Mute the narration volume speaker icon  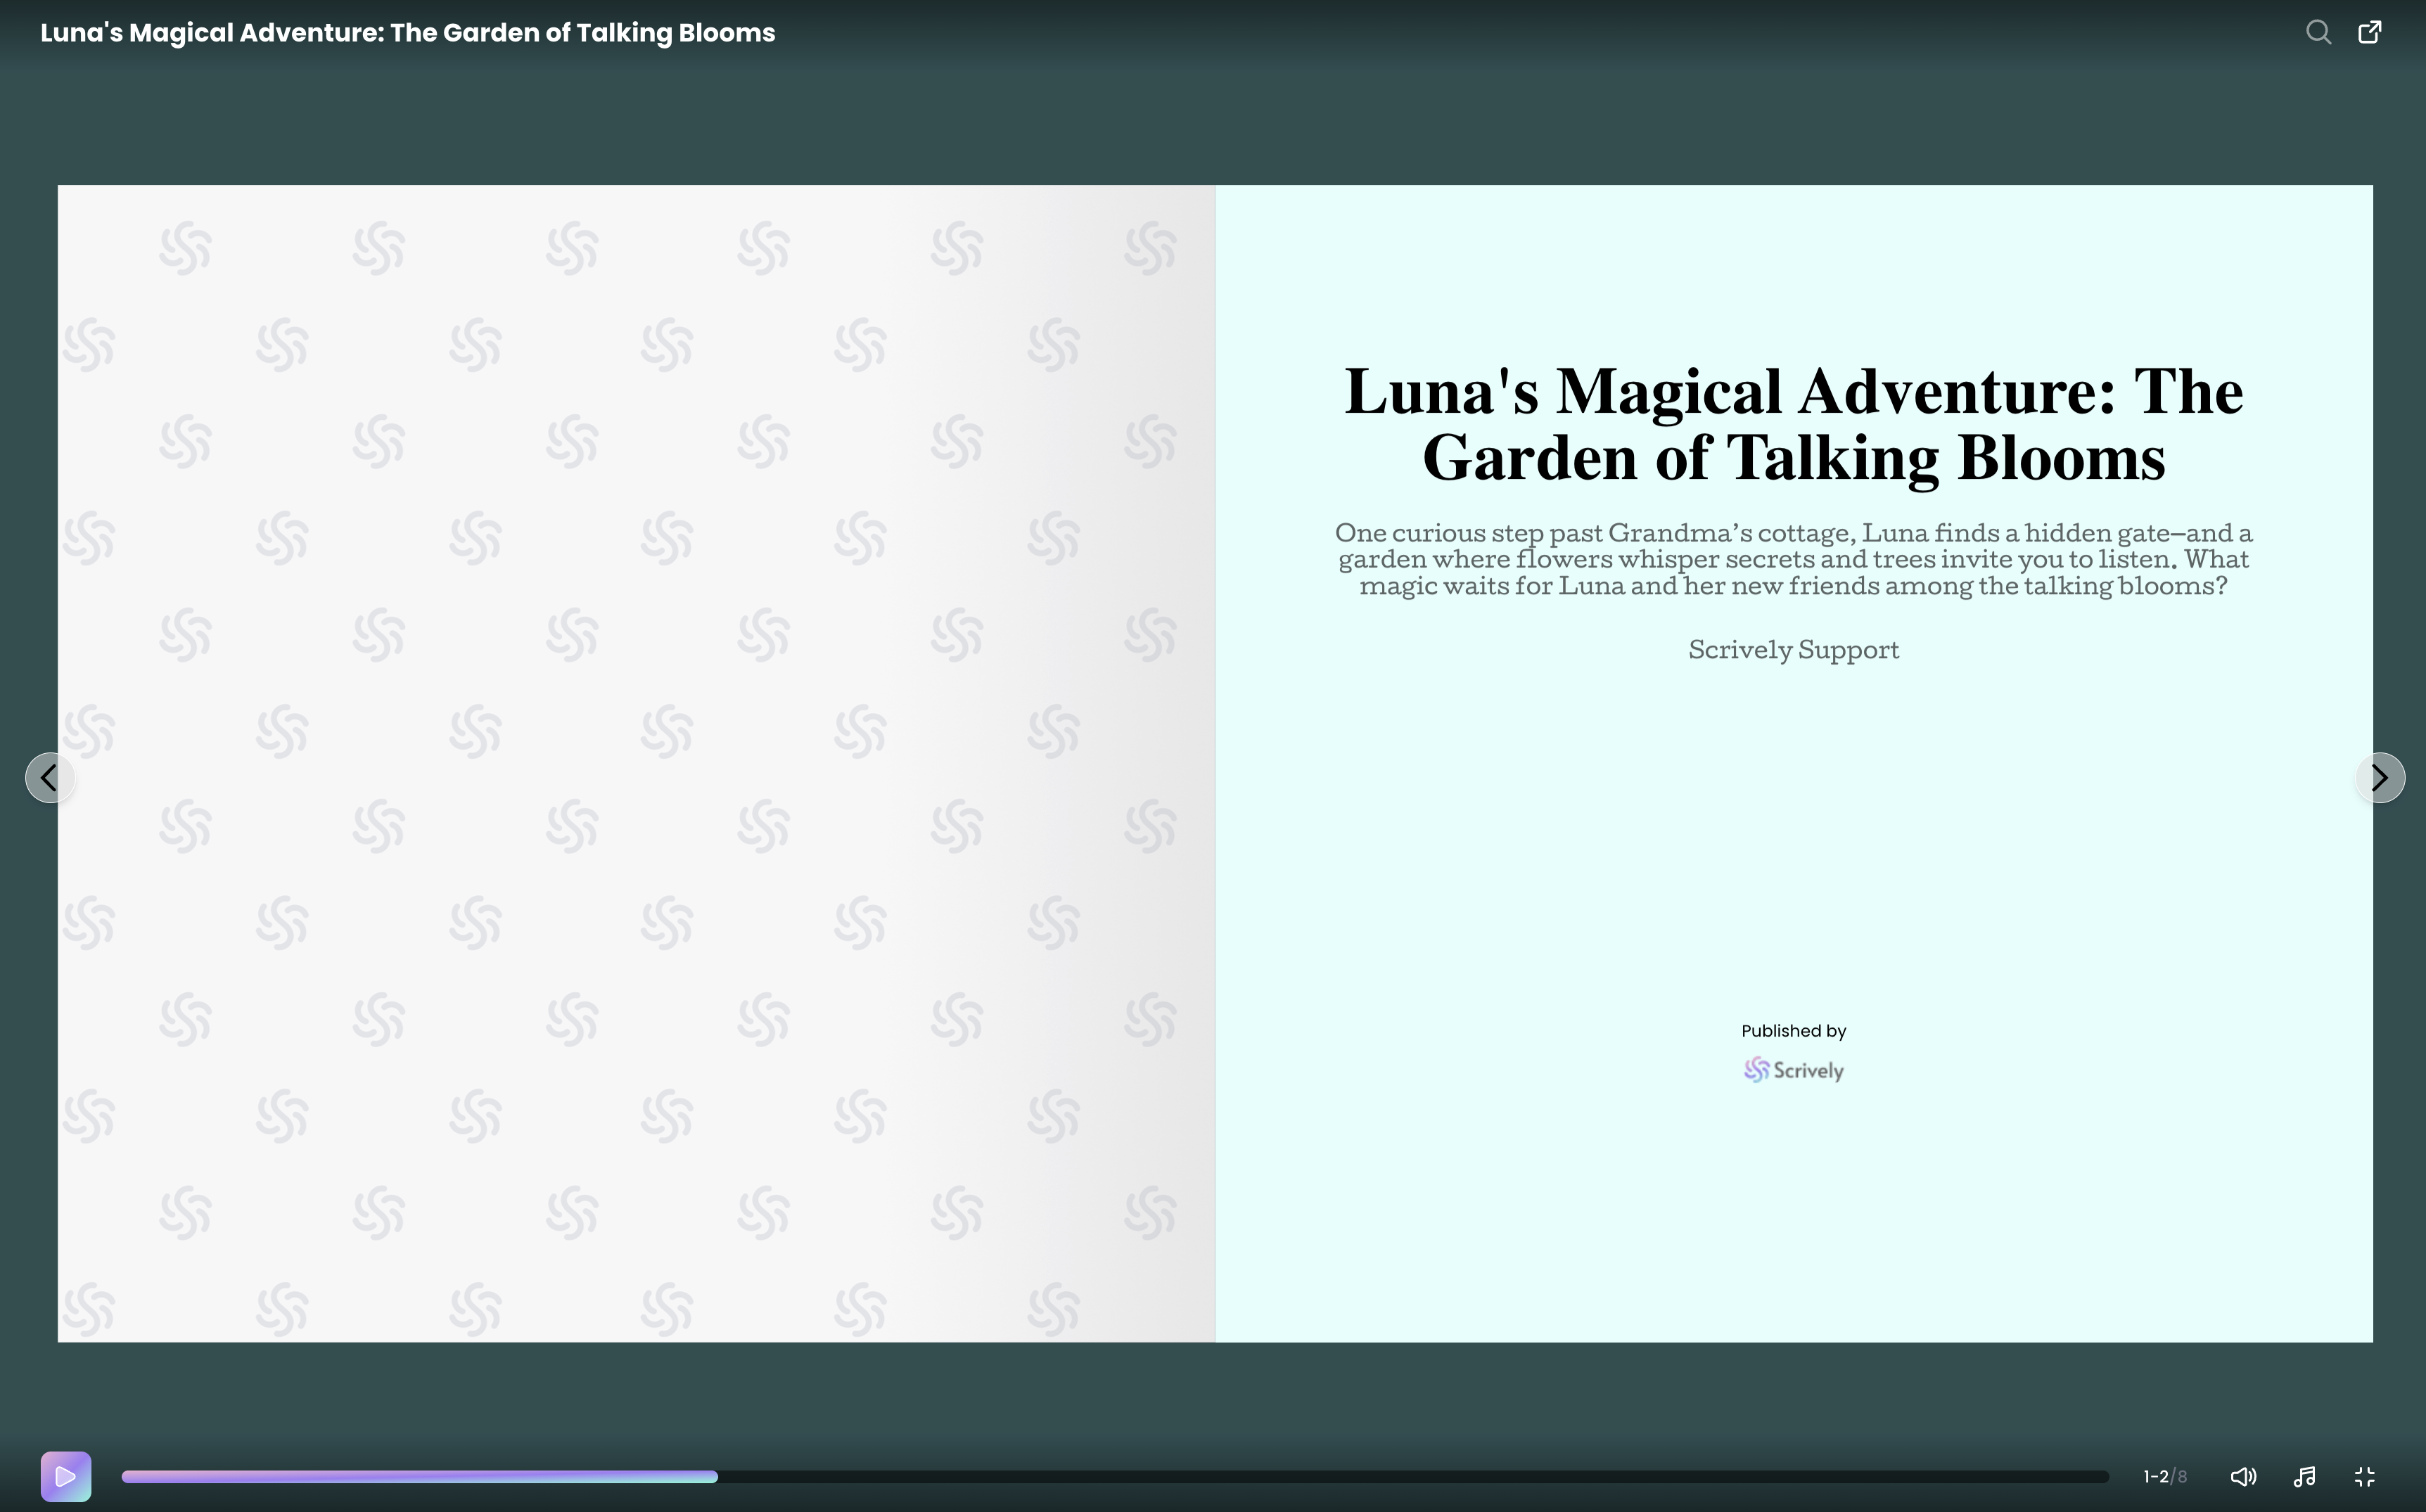pyautogui.click(x=2243, y=1477)
